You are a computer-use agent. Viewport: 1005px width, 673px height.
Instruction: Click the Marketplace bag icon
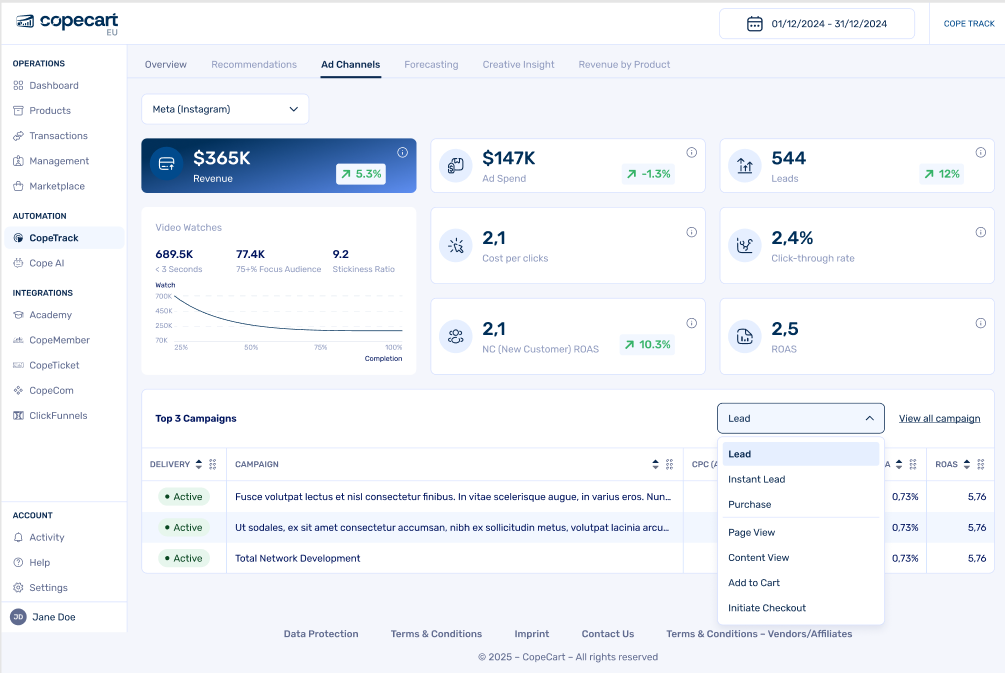[x=18, y=186]
